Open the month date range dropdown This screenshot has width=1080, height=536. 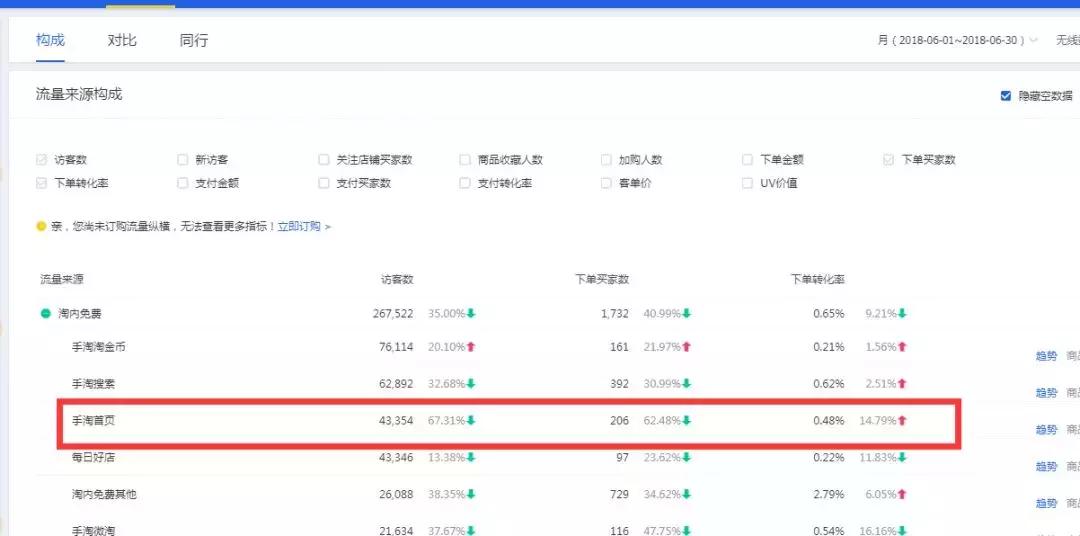(957, 40)
